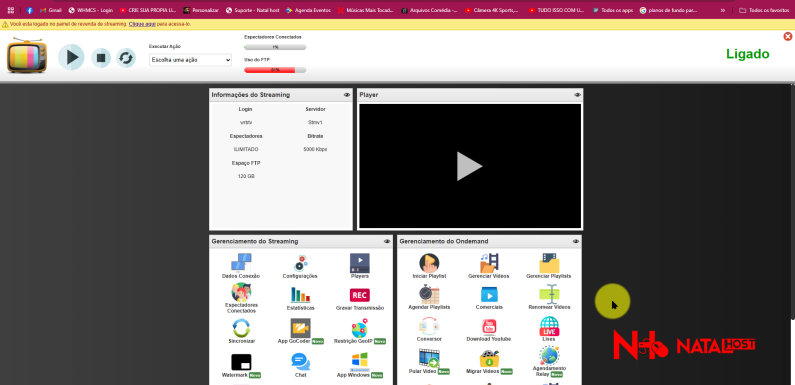Image resolution: width=795 pixels, height=385 pixels.
Task: Open Comerciais
Action: (489, 298)
